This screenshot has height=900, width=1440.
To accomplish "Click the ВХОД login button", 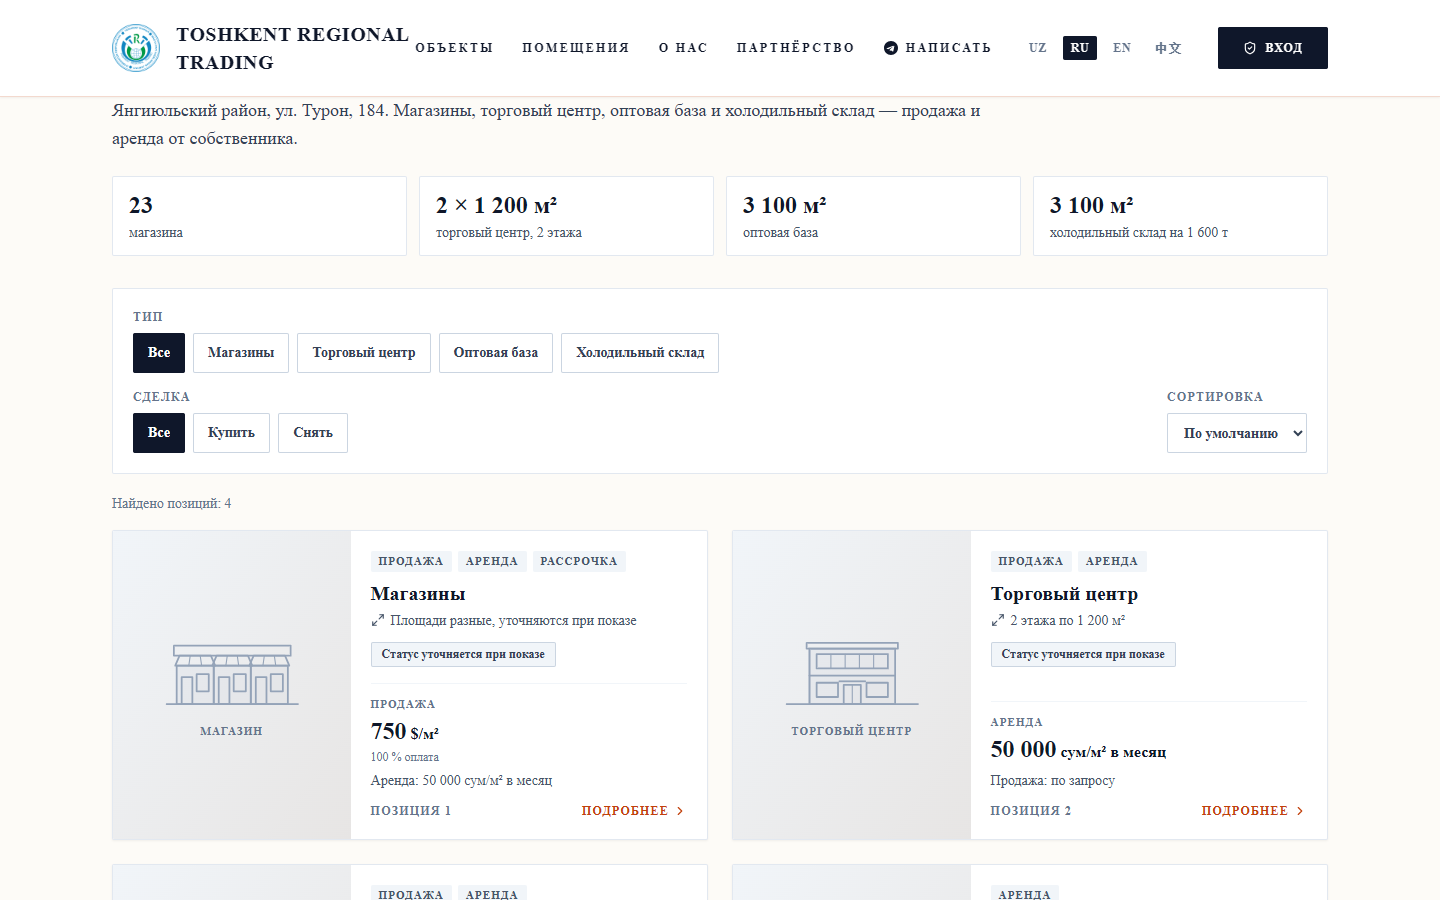I will click(x=1273, y=48).
